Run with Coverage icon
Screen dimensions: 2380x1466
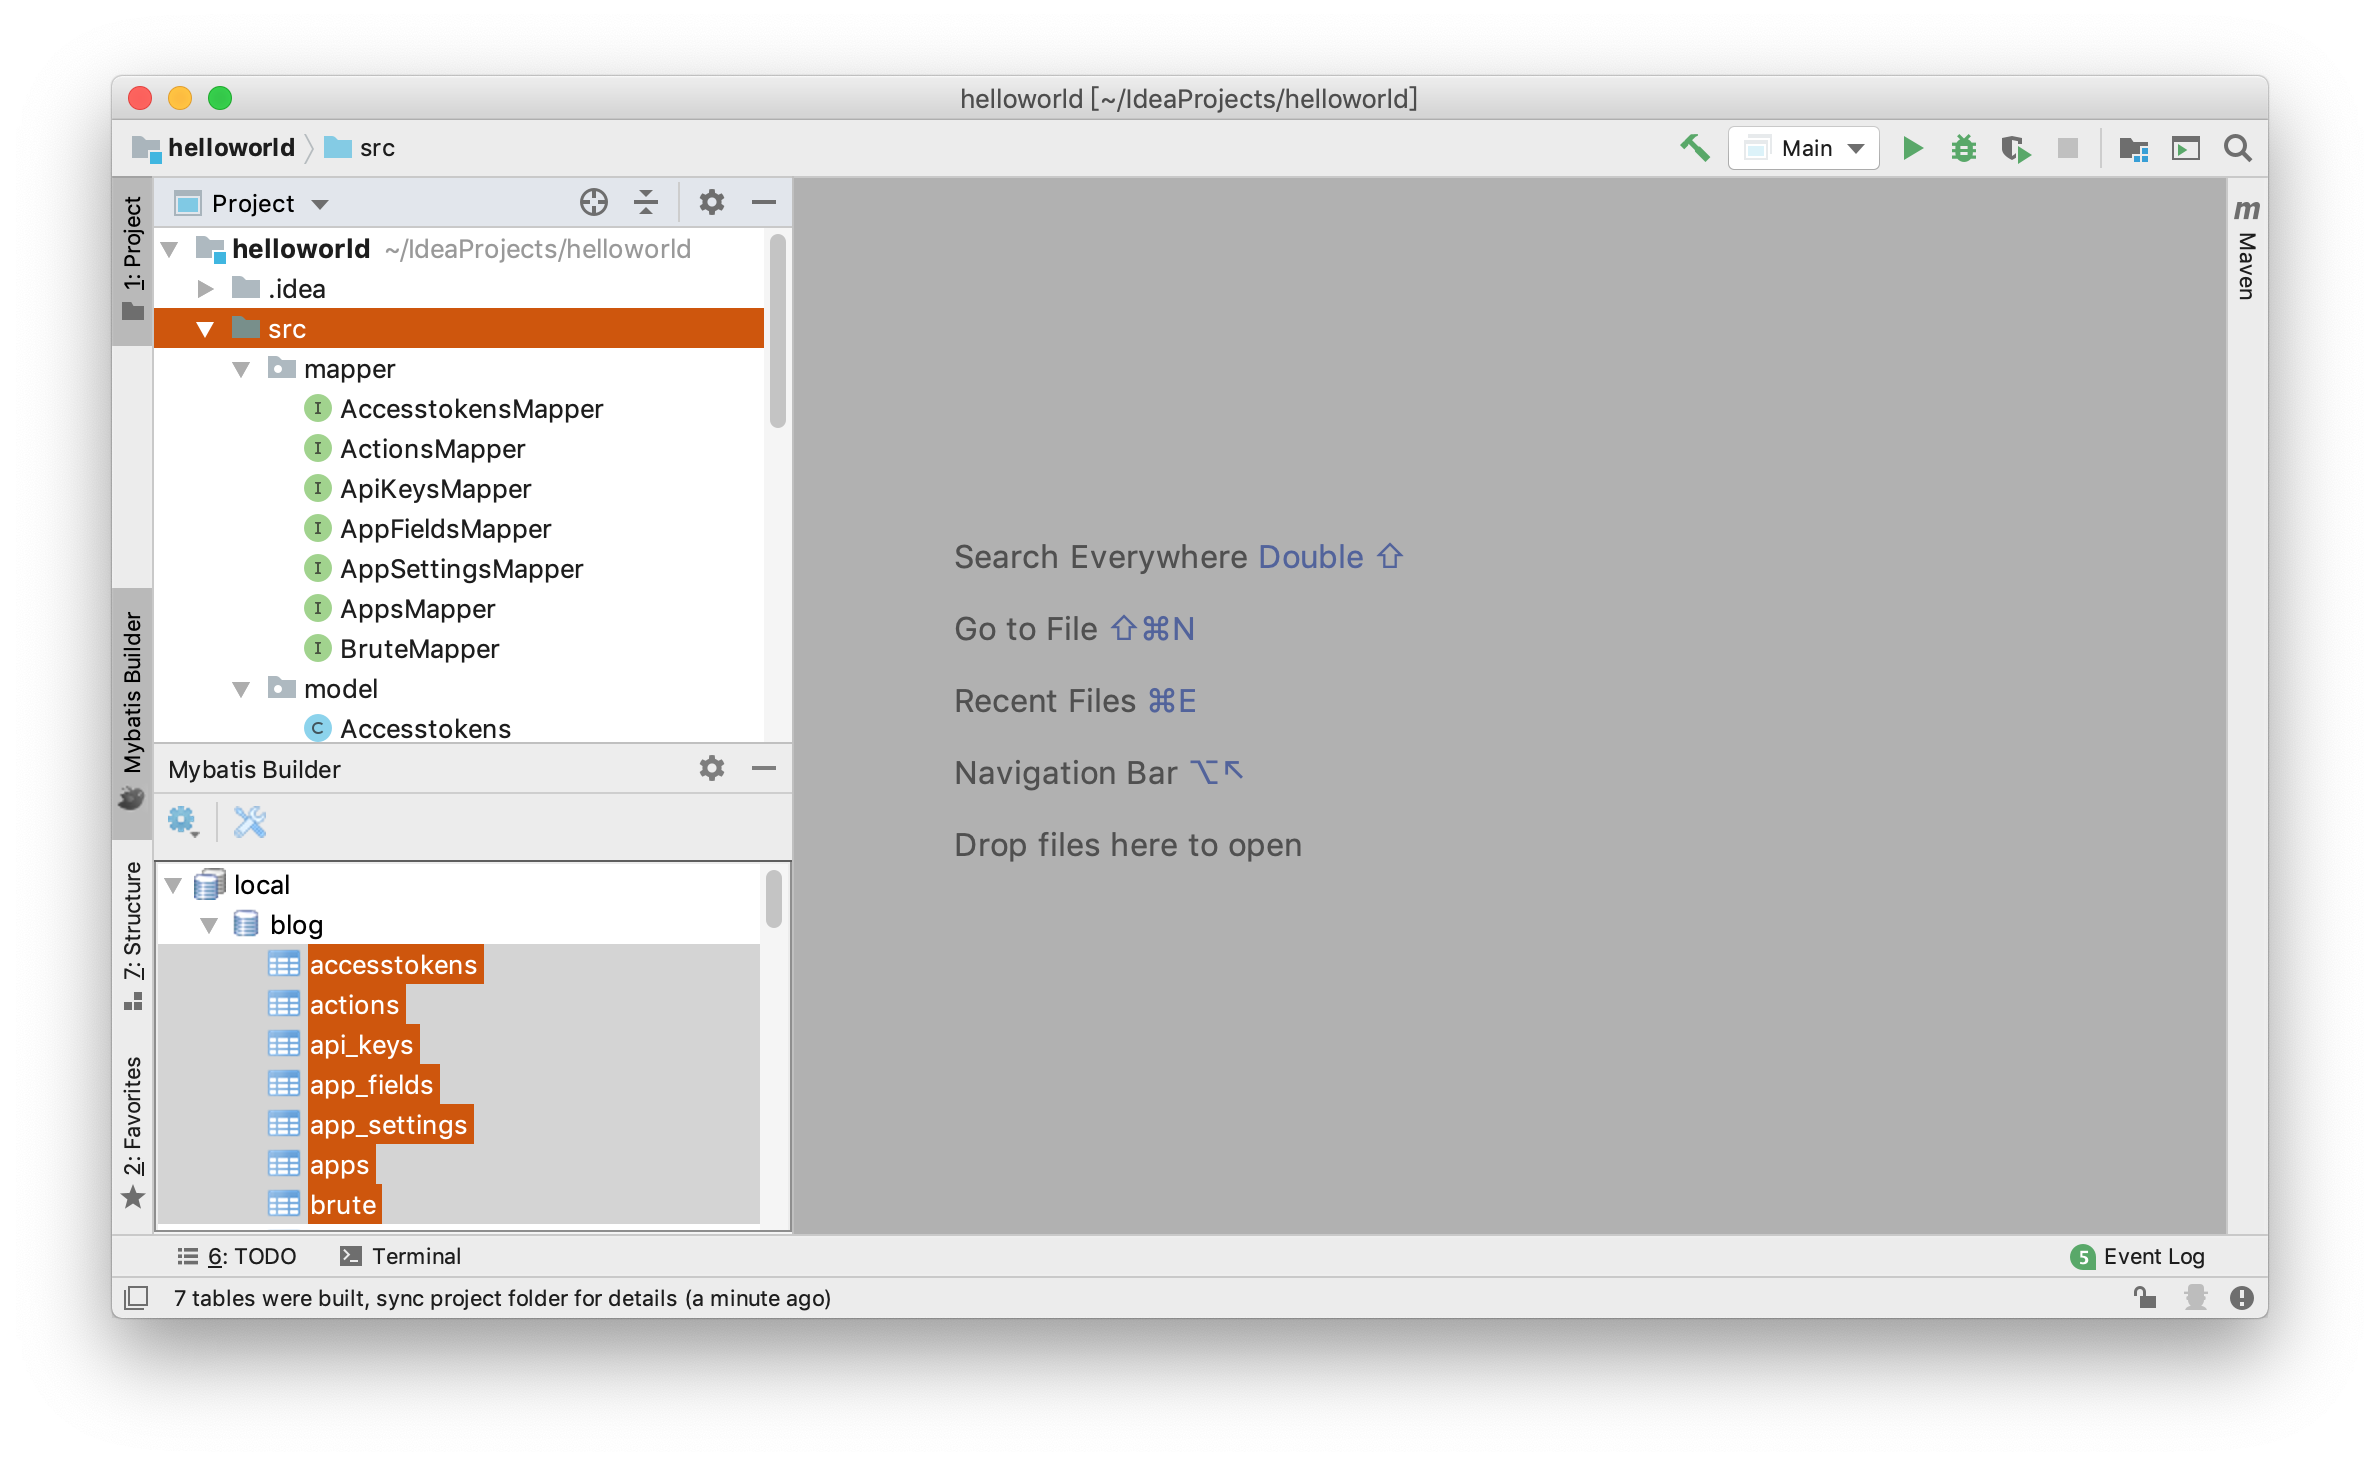(2015, 149)
